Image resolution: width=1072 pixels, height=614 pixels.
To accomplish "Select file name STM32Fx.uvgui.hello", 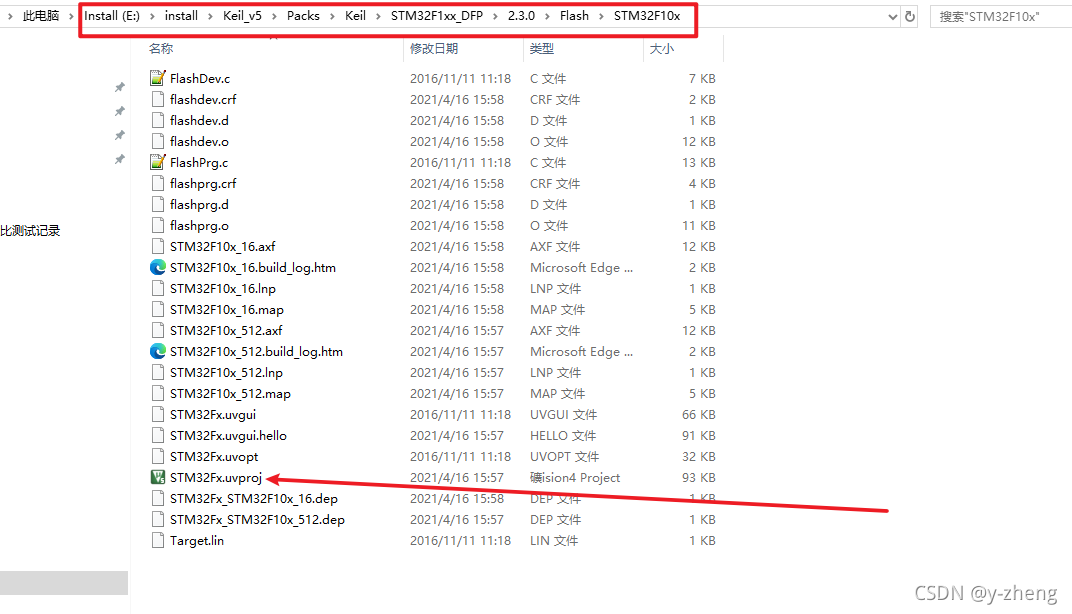I will (228, 436).
